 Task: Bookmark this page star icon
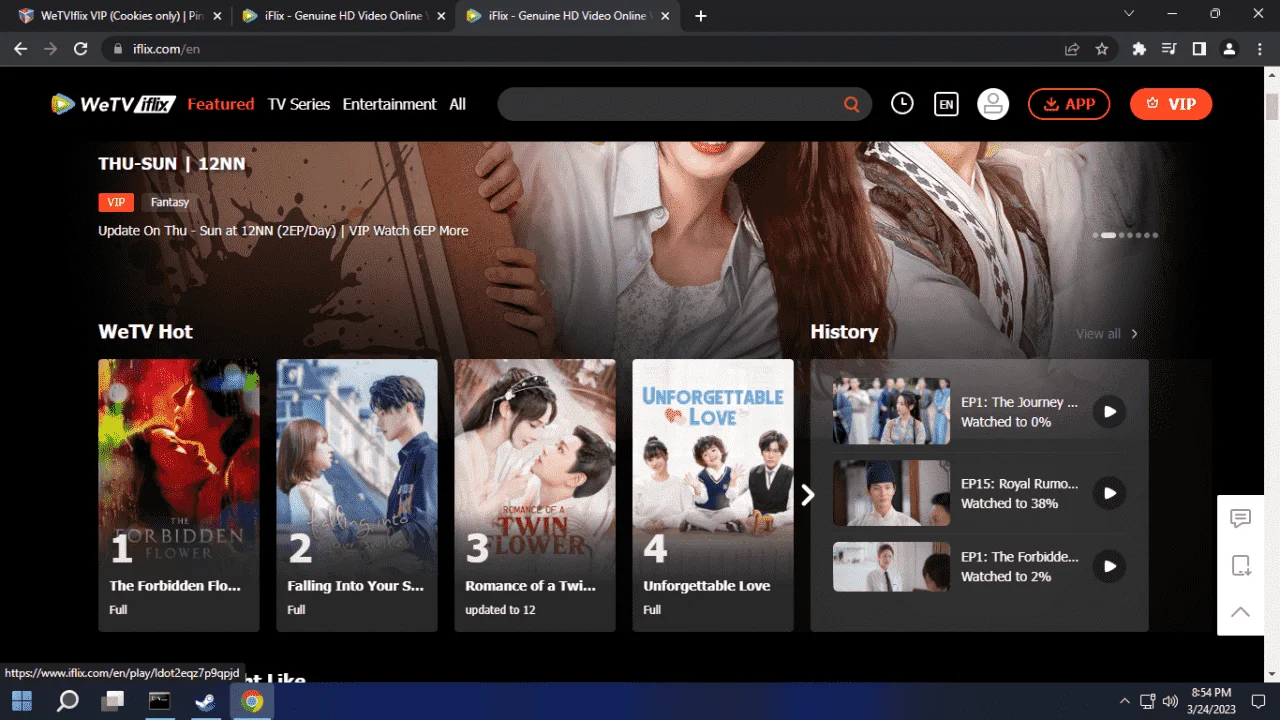[1101, 48]
